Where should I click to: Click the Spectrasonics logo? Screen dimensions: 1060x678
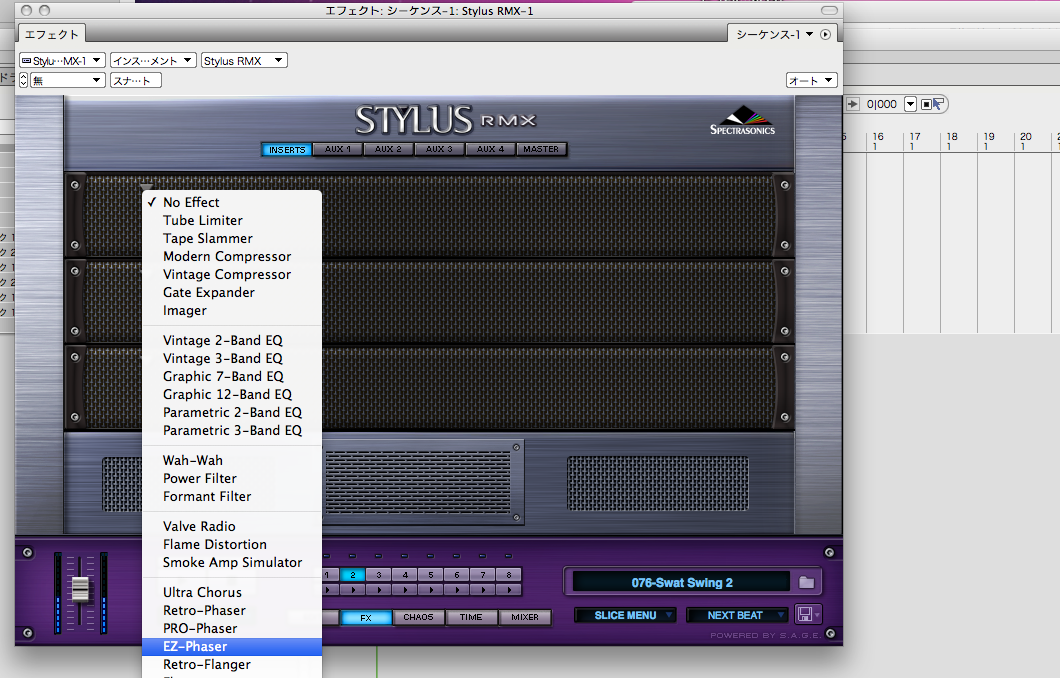[742, 121]
